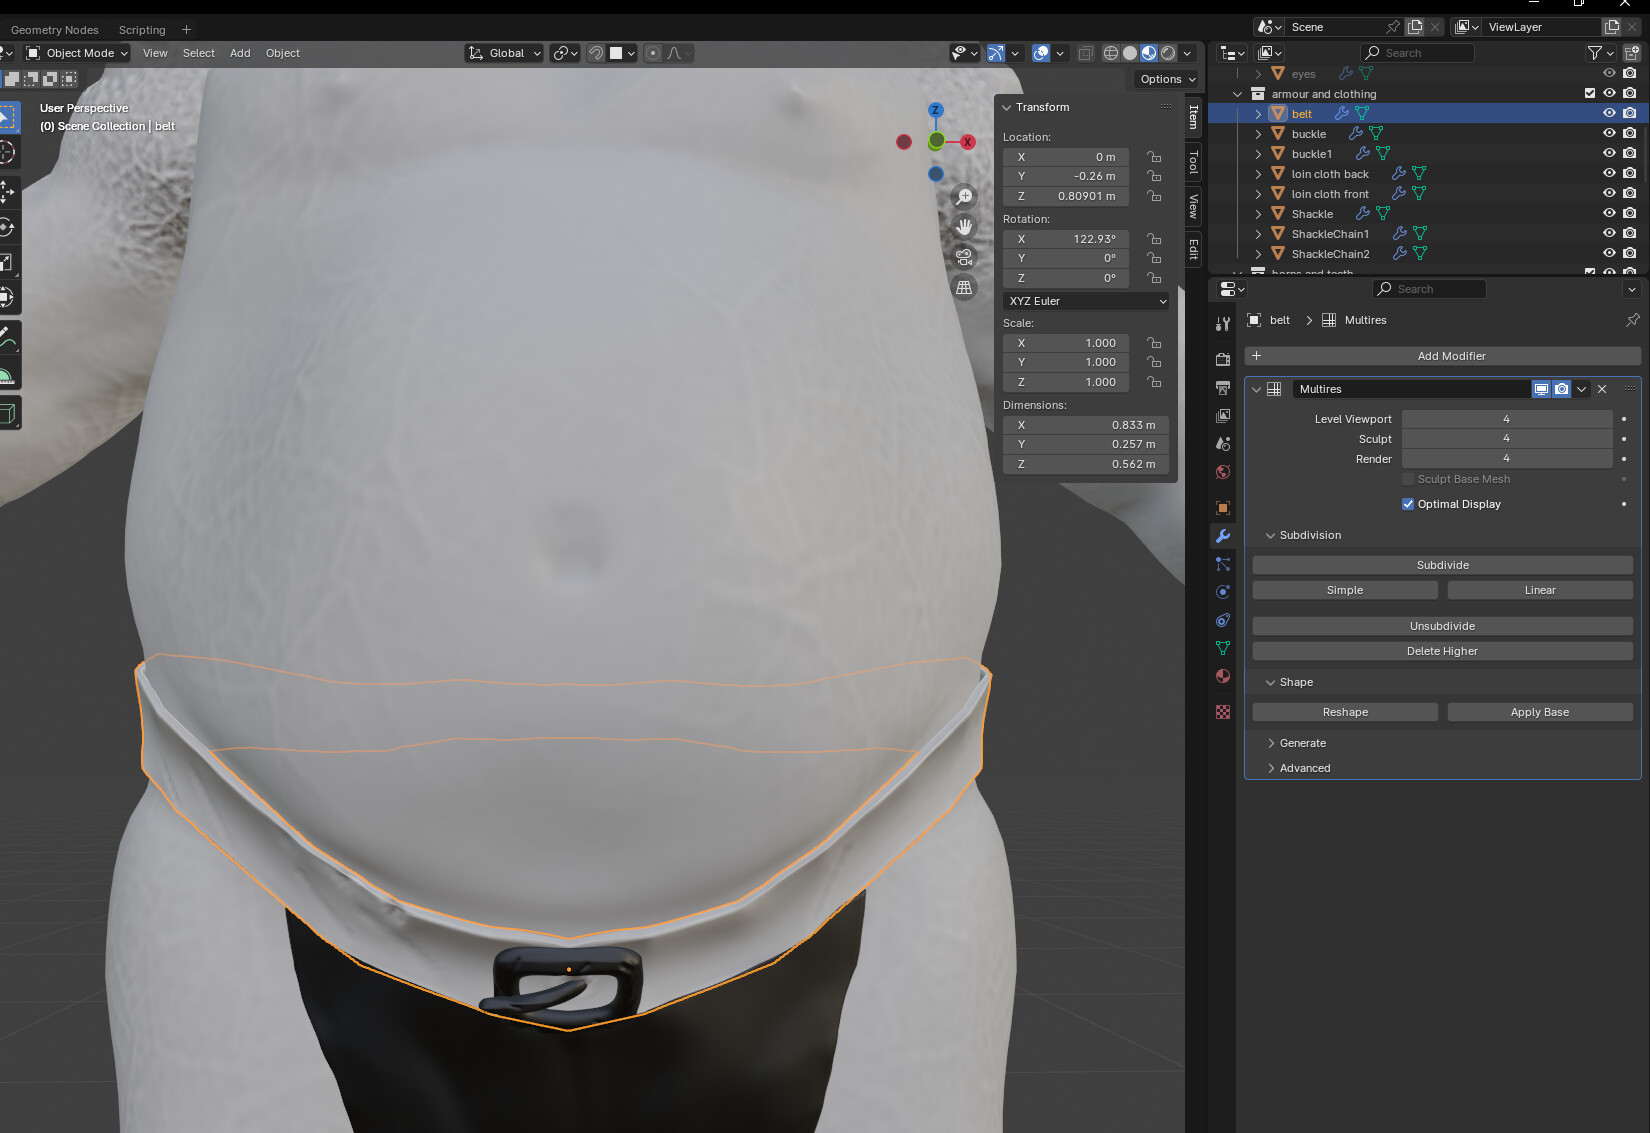Viewport: 1650px width, 1133px height.
Task: Toggle armour and clothing collection checkbox
Action: click(x=1590, y=93)
